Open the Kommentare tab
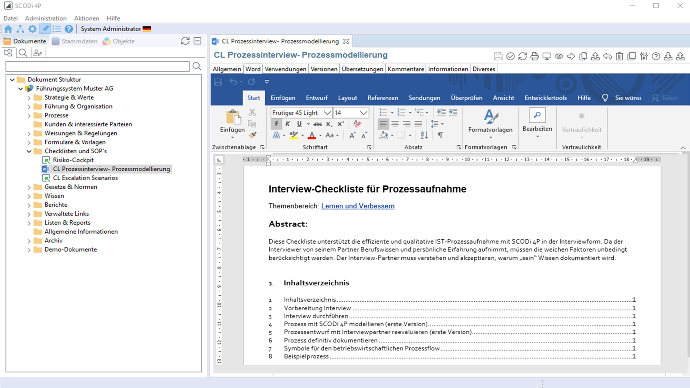 (x=406, y=69)
